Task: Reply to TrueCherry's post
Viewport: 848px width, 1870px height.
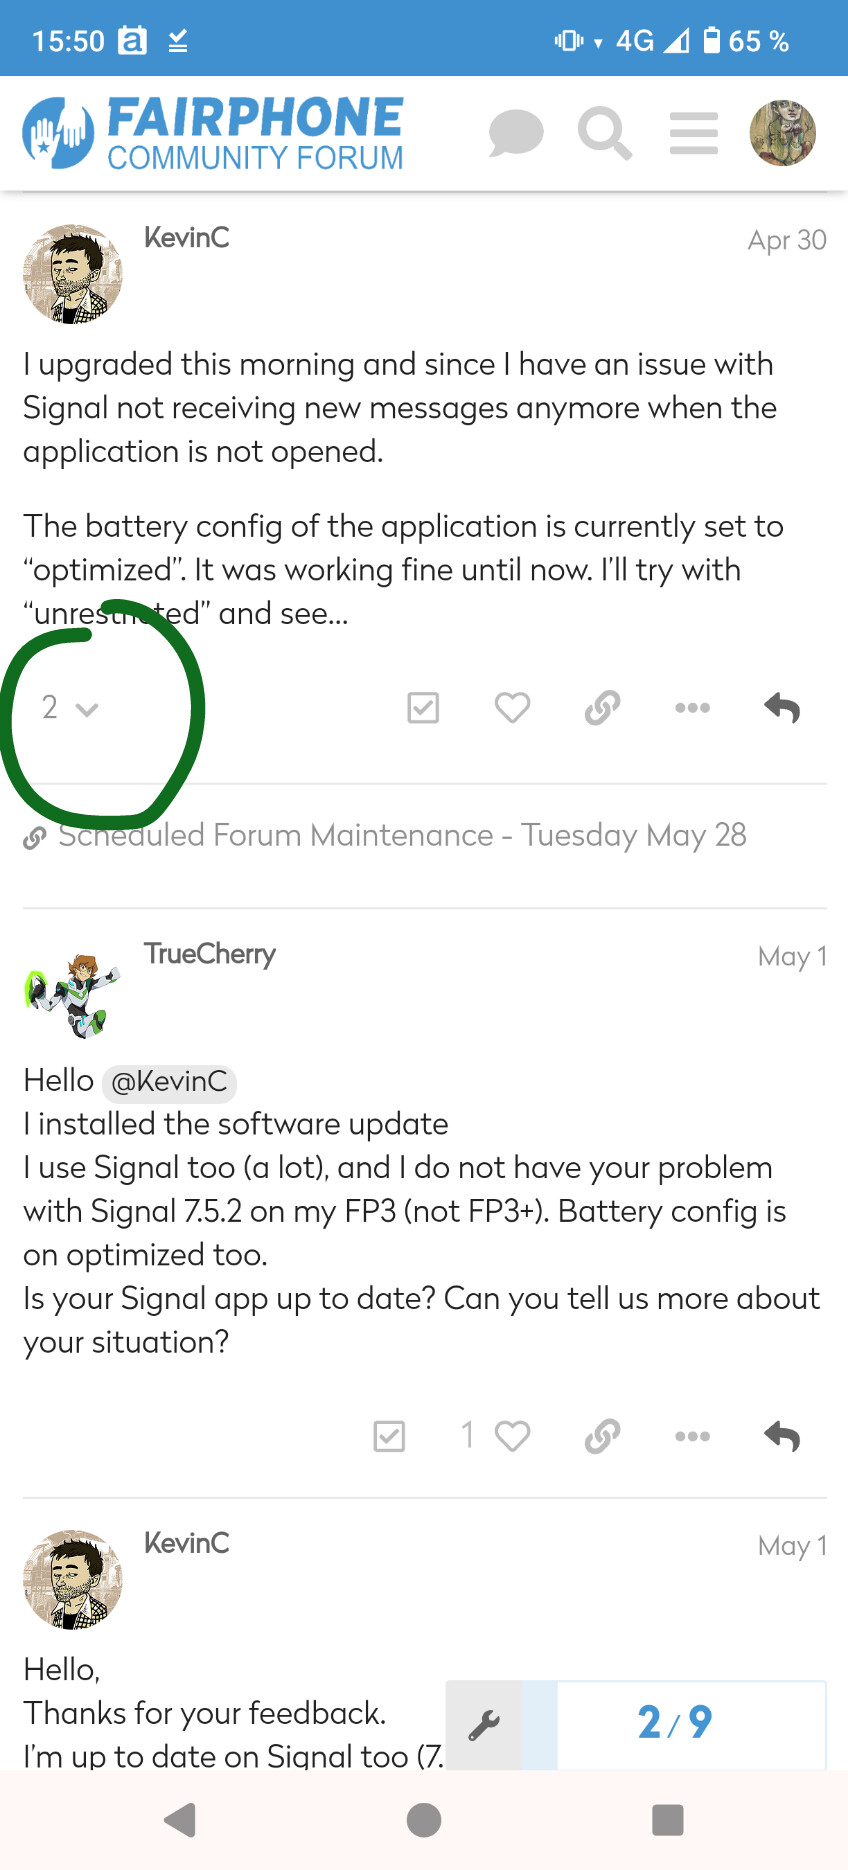Action: pyautogui.click(x=782, y=1436)
